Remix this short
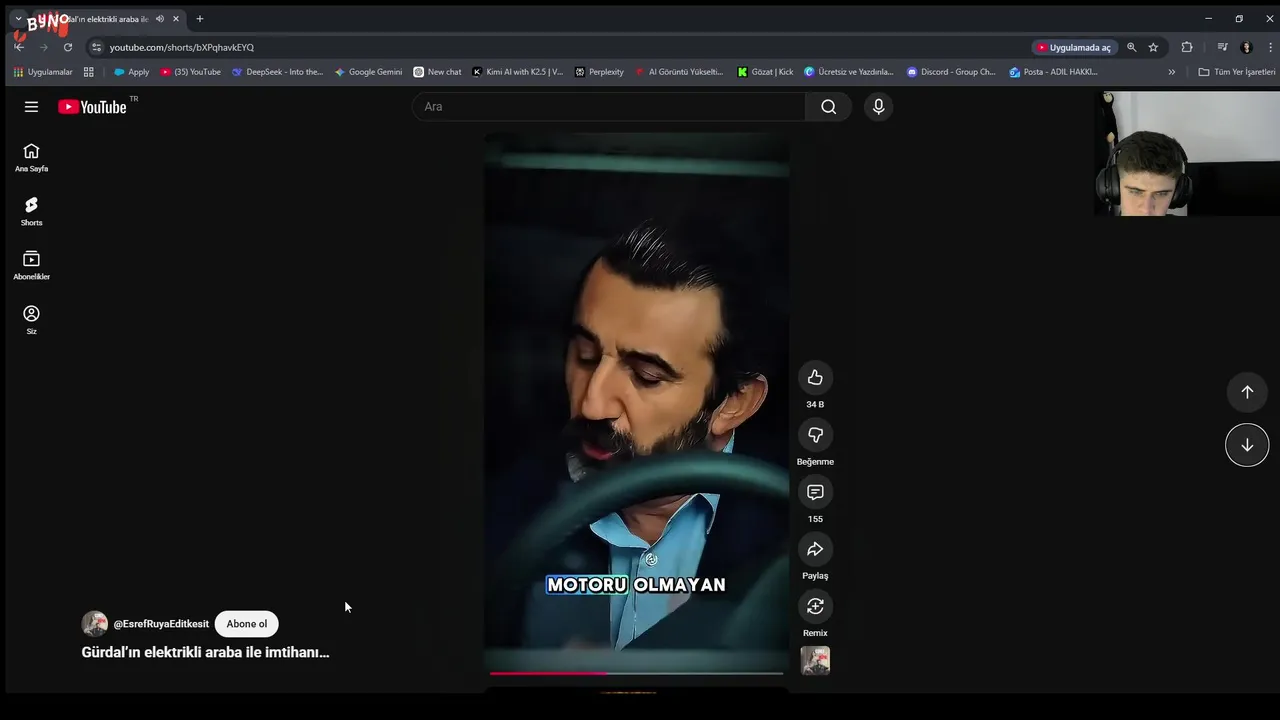 coord(815,606)
